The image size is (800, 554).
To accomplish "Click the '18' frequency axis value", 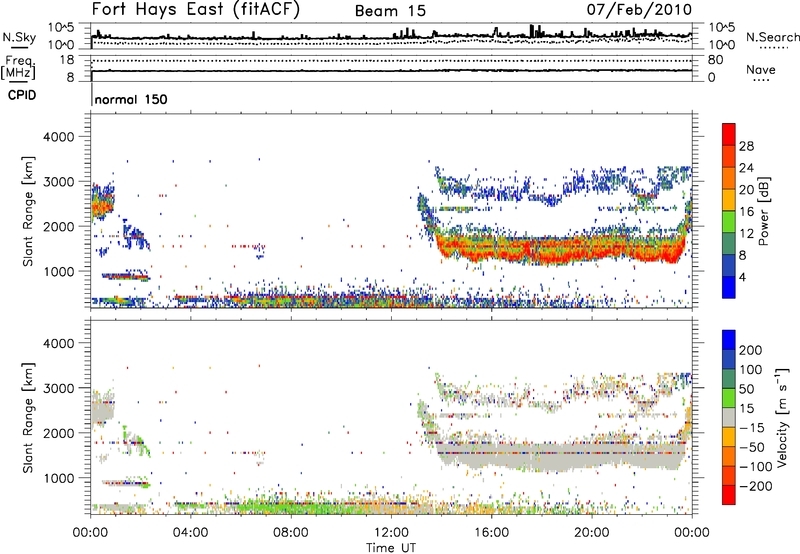I will point(67,60).
